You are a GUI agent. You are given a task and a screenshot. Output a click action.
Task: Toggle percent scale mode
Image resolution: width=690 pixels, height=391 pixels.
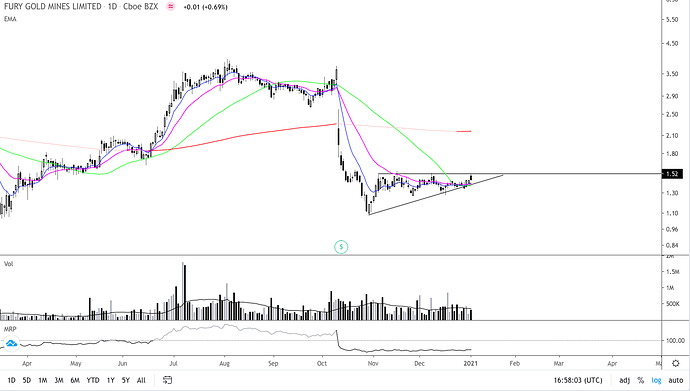[x=641, y=380]
